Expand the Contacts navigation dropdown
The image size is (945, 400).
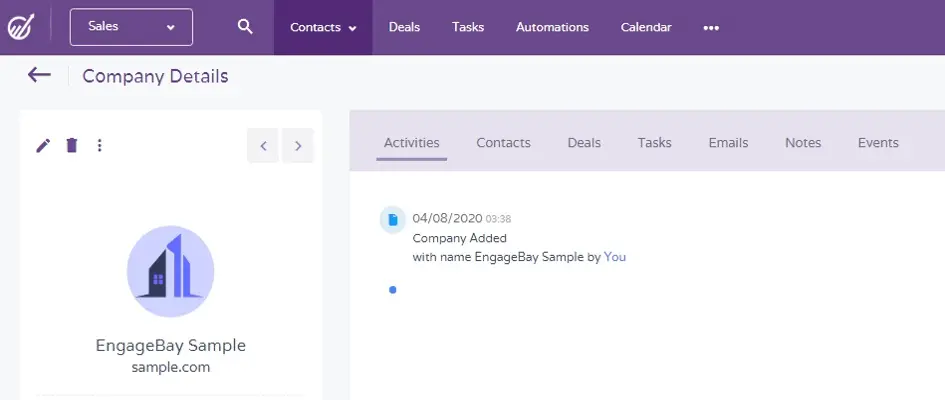click(x=323, y=27)
